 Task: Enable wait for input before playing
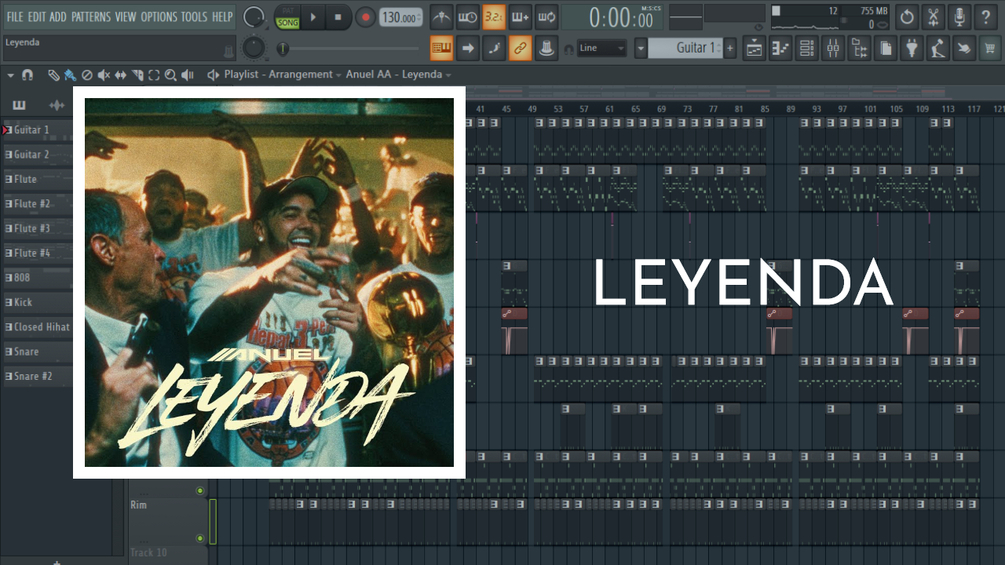pyautogui.click(x=467, y=17)
